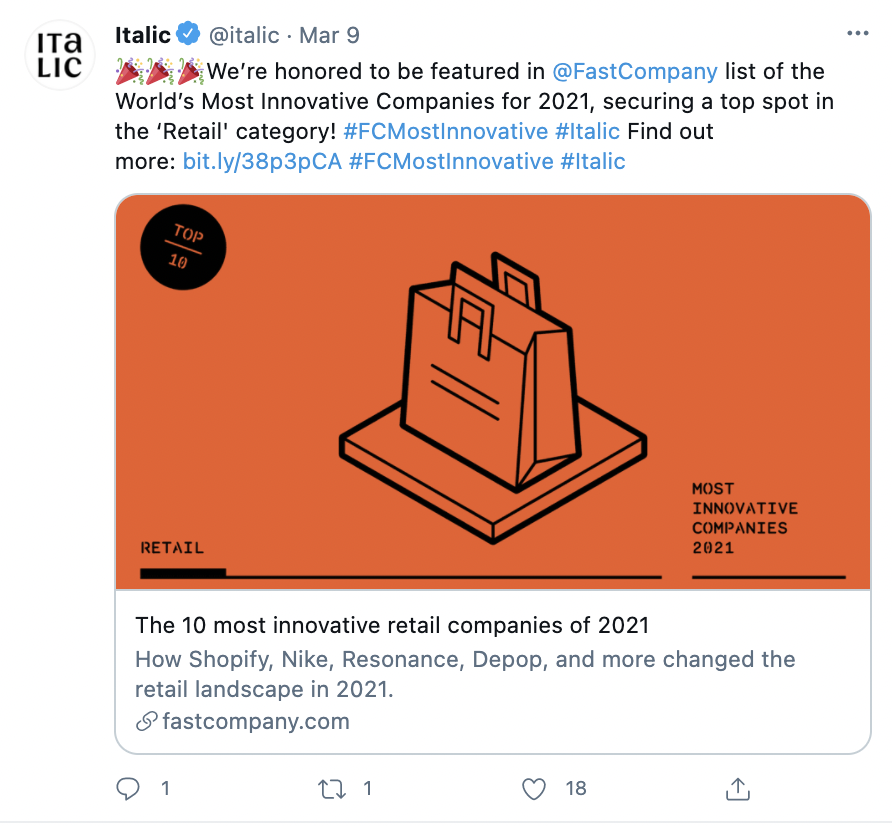Image resolution: width=892 pixels, height=826 pixels.
Task: Like the tweet with the heart icon
Action: point(534,789)
